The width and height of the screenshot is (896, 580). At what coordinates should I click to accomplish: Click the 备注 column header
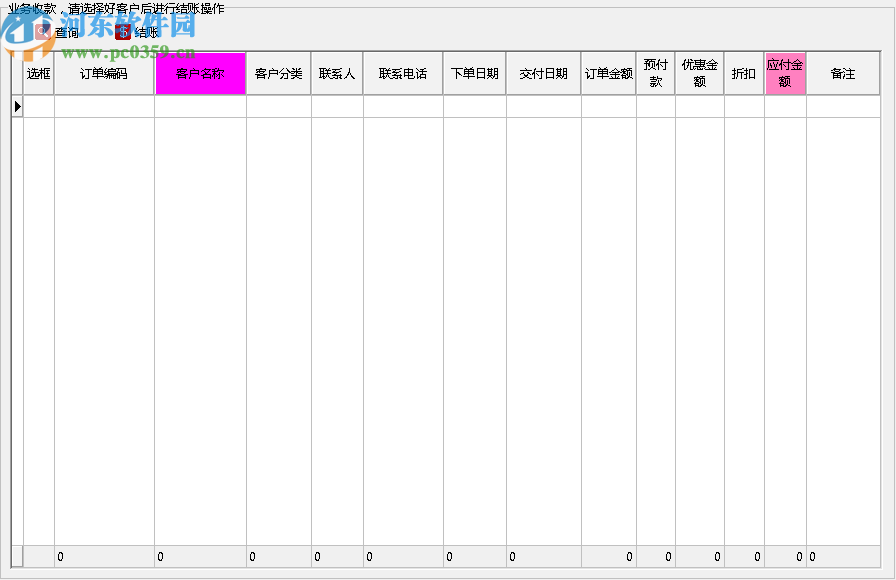coord(843,74)
